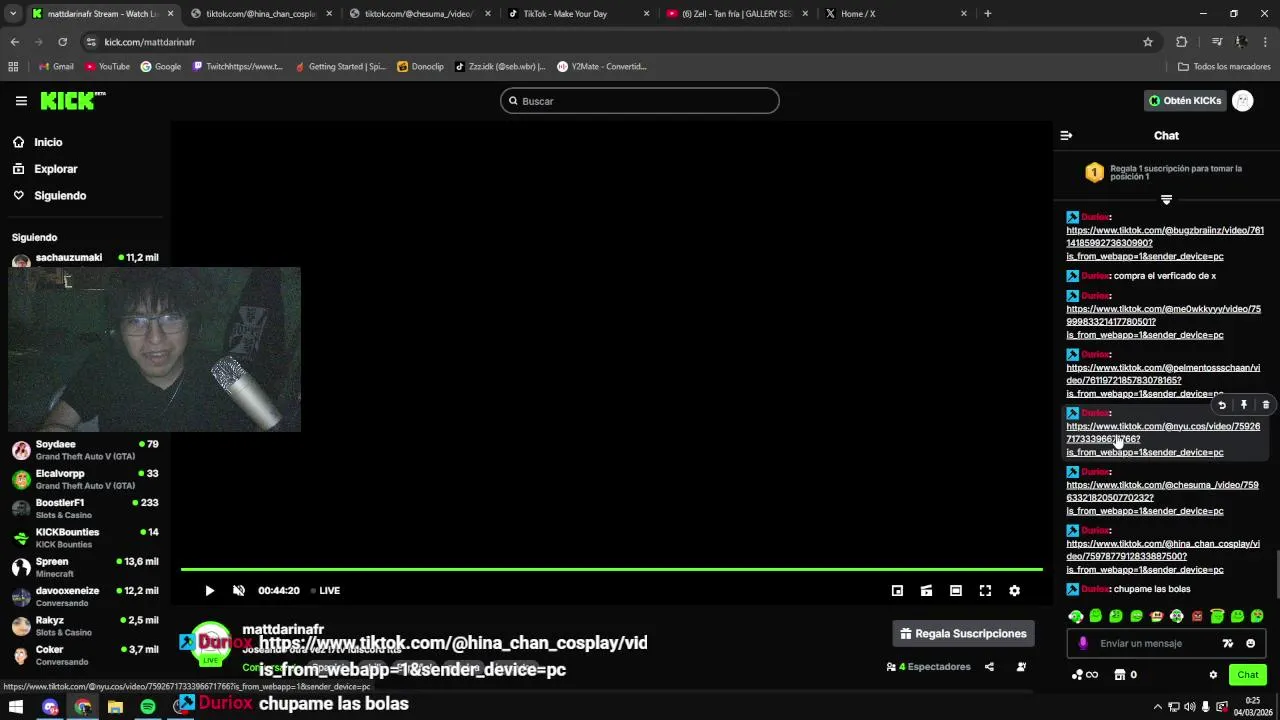The image size is (1280, 720).
Task: Jump to LIVE in the player
Action: click(x=325, y=591)
